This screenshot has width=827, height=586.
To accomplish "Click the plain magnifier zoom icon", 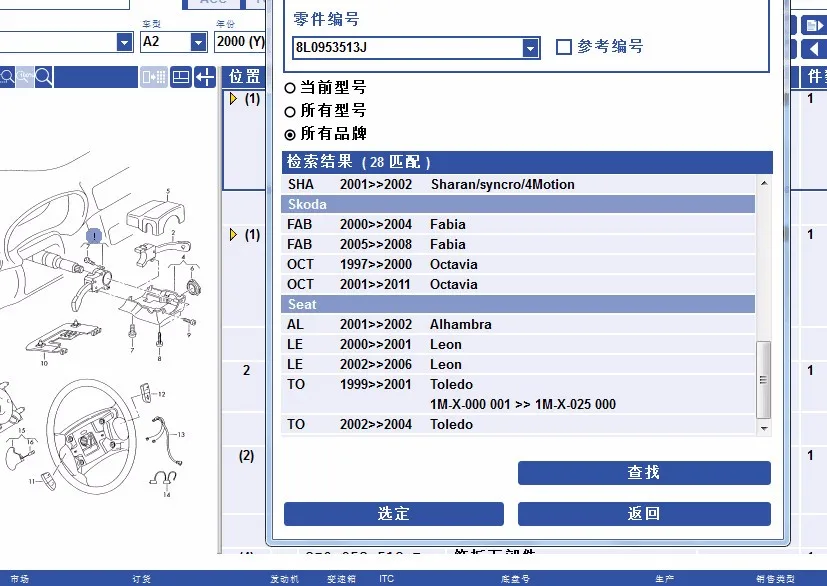I will pyautogui.click(x=43, y=77).
